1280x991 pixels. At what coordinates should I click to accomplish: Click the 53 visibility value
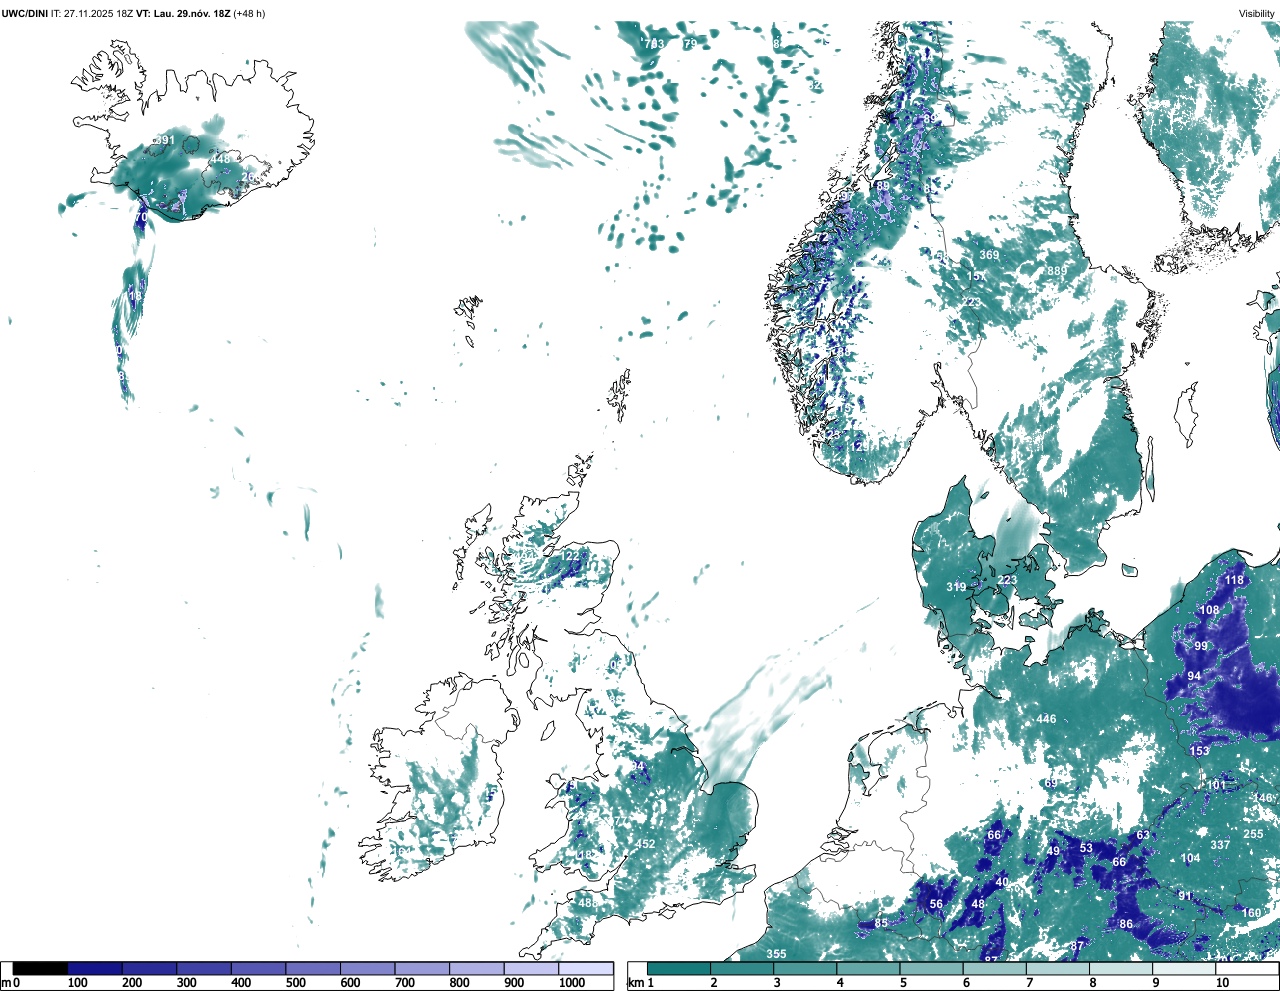coord(1086,848)
